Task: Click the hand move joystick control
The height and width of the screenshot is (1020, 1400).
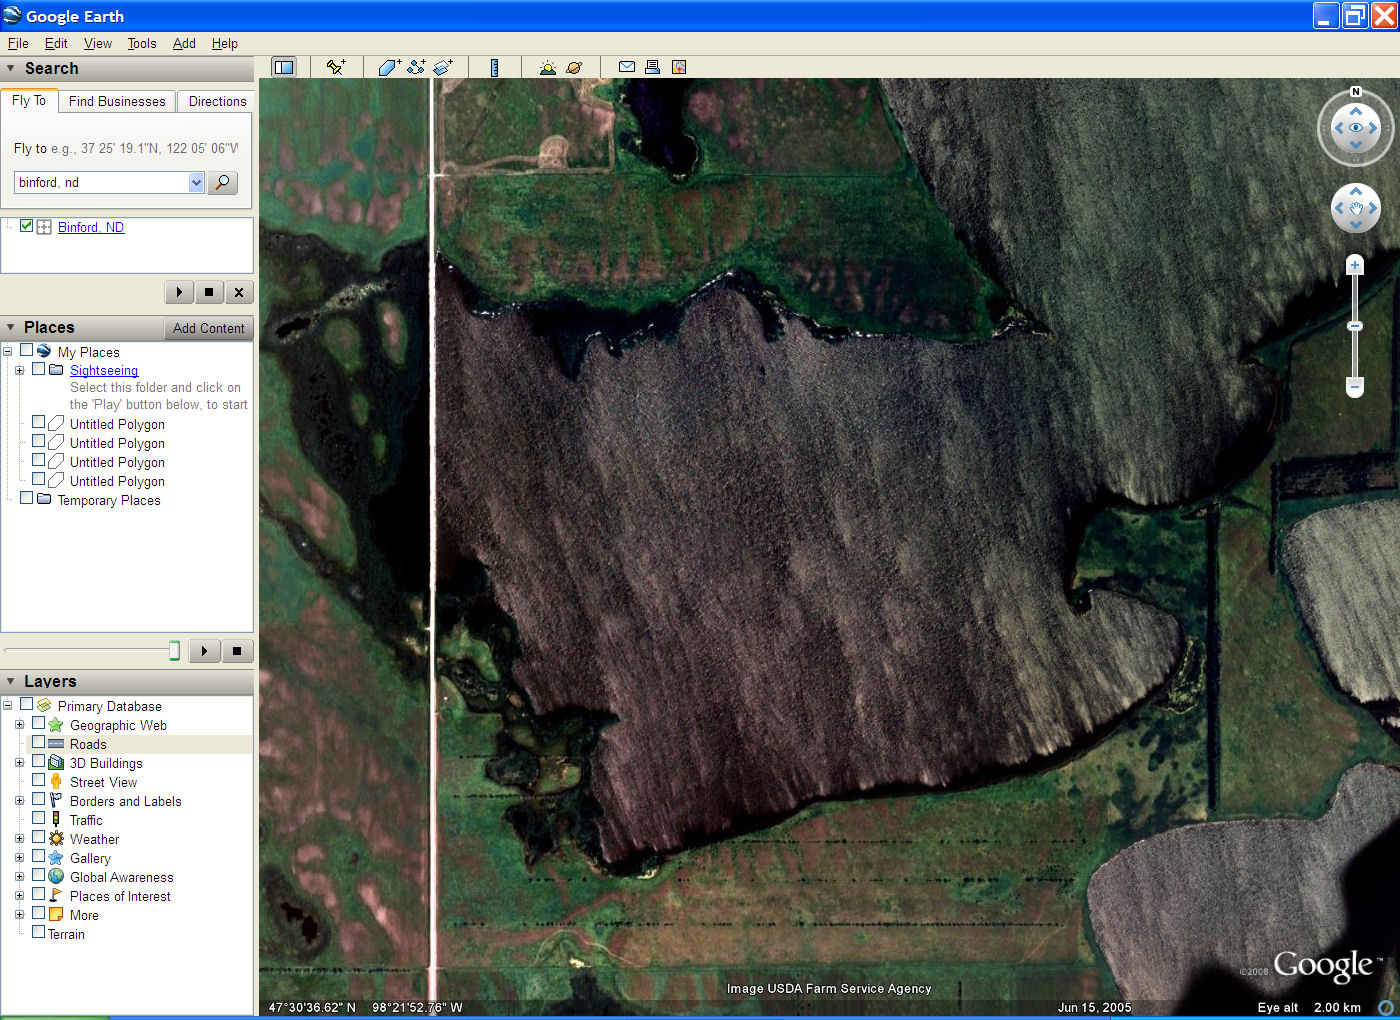Action: click(1356, 208)
